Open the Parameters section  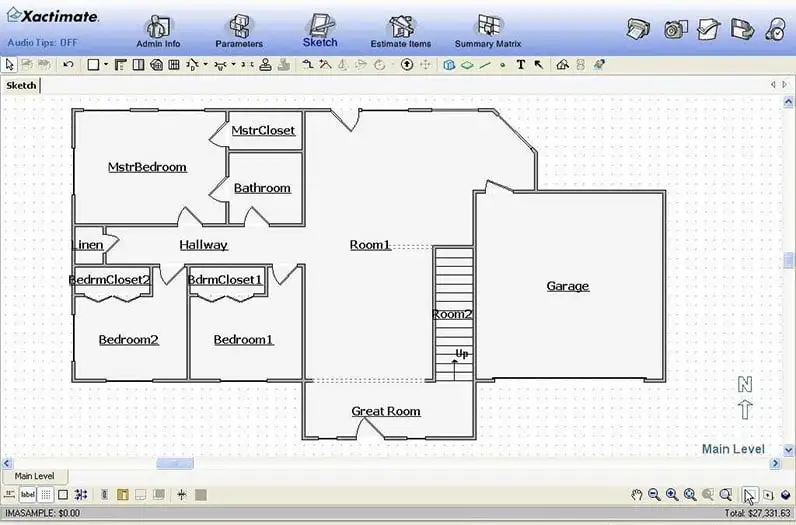click(239, 31)
